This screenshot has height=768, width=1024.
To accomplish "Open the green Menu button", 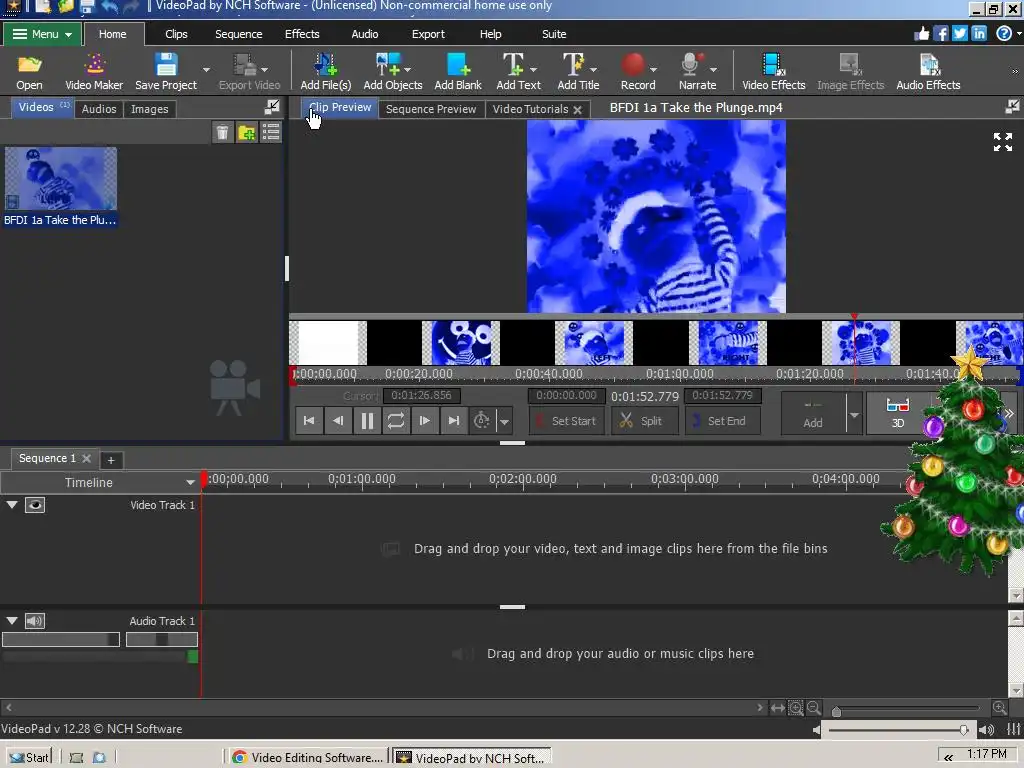I will pyautogui.click(x=42, y=34).
